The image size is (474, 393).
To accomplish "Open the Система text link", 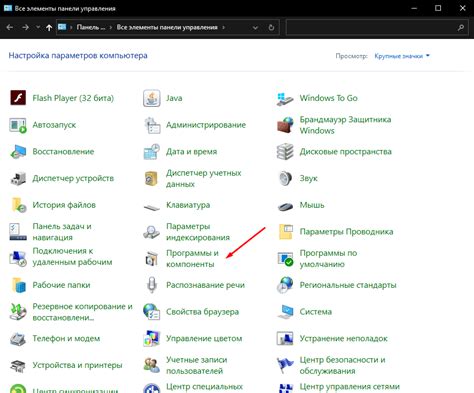I will click(x=316, y=312).
